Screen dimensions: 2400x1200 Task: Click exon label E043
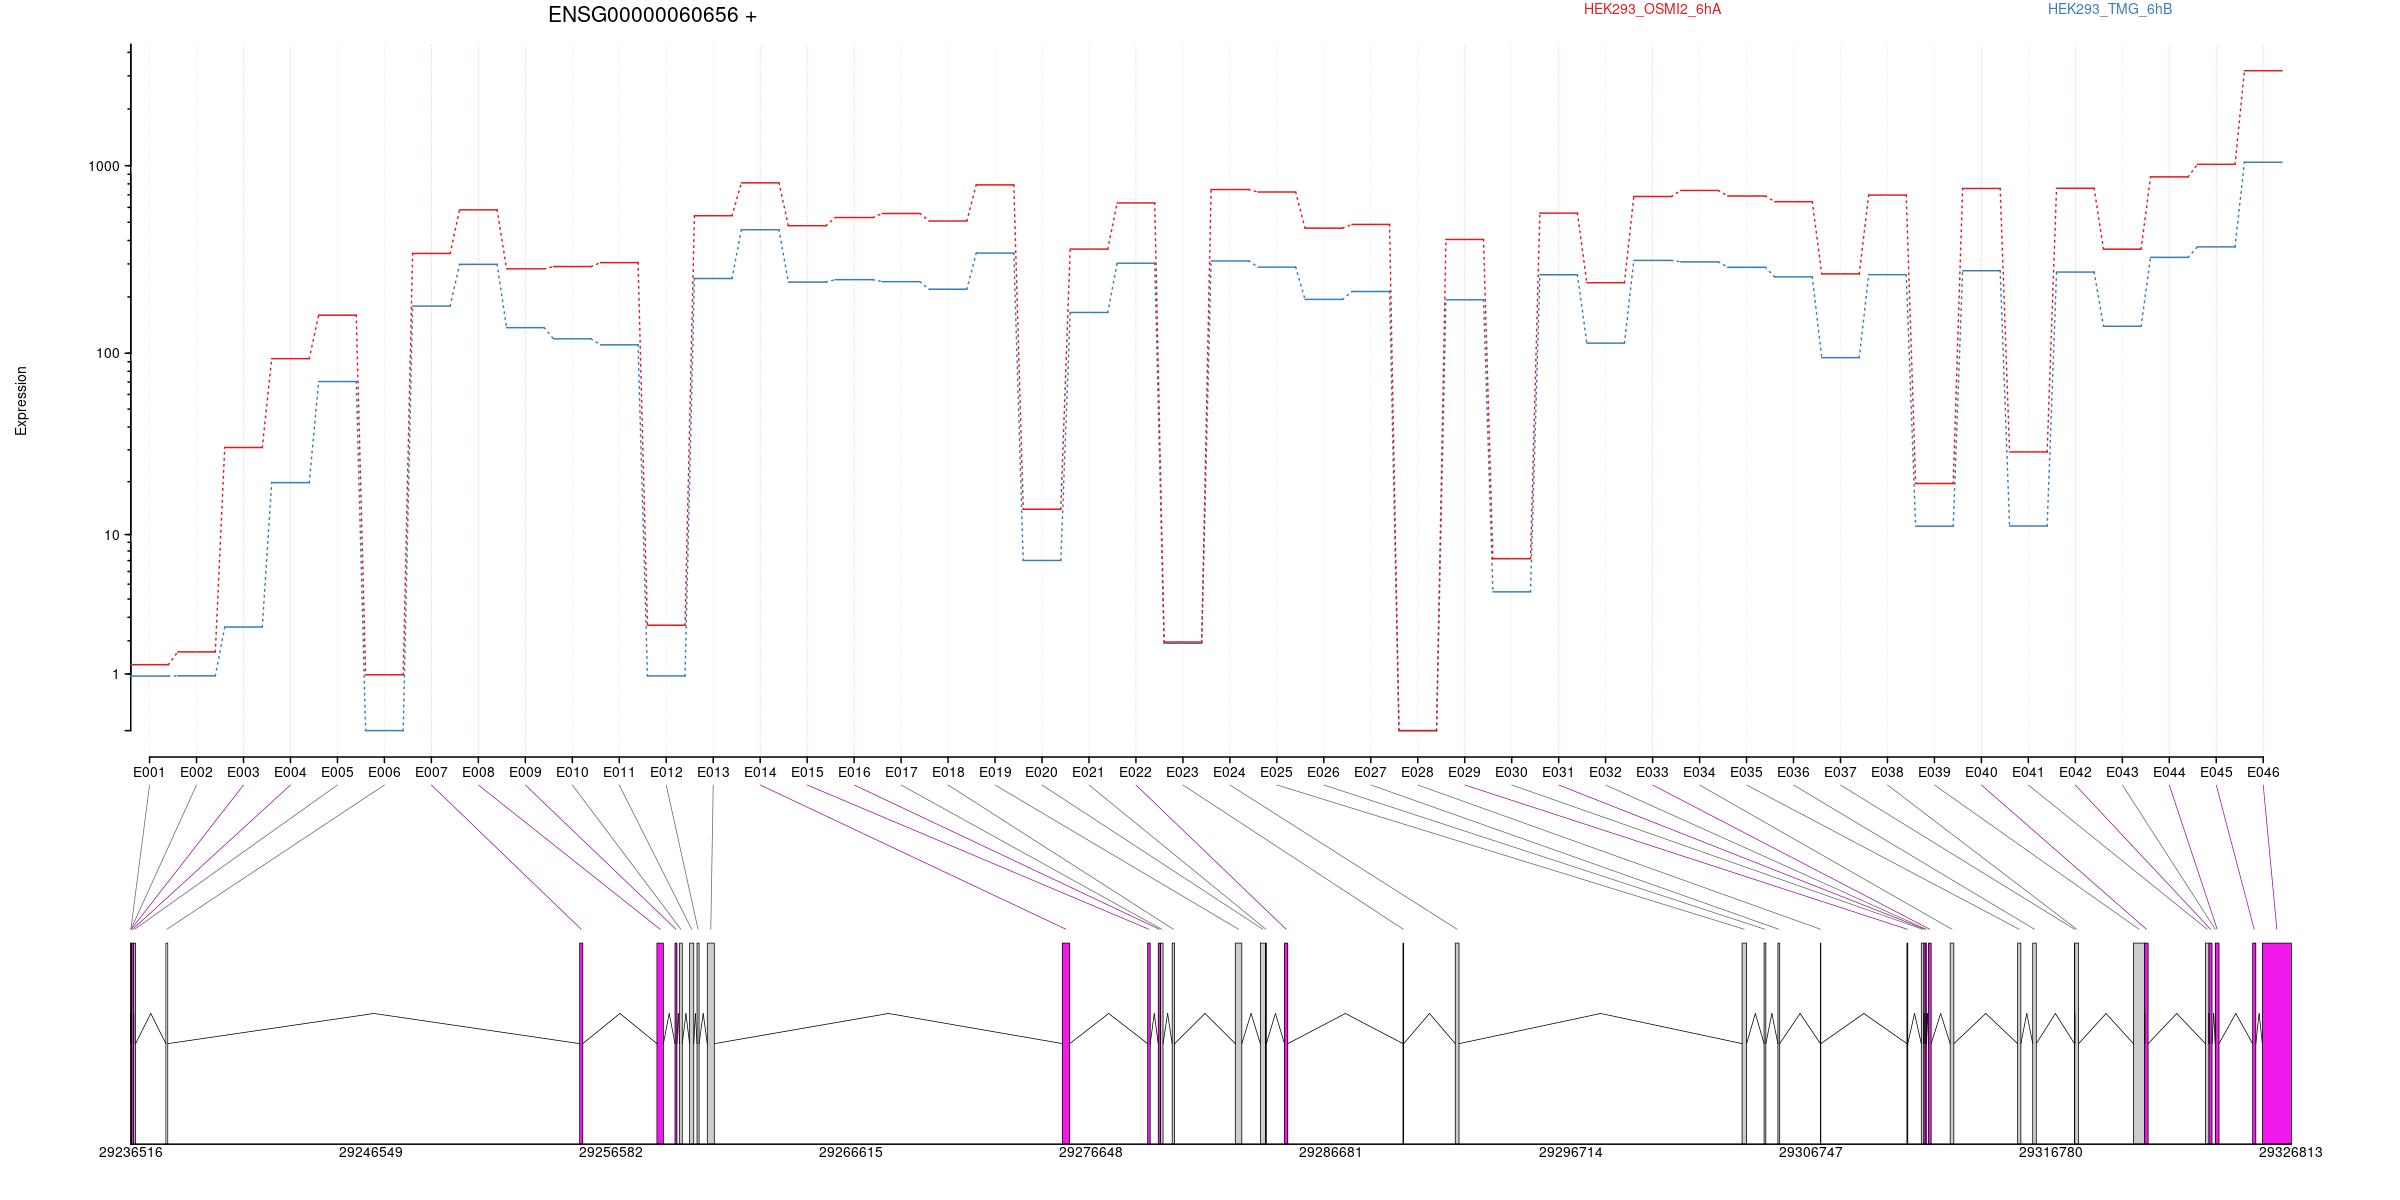click(2122, 772)
